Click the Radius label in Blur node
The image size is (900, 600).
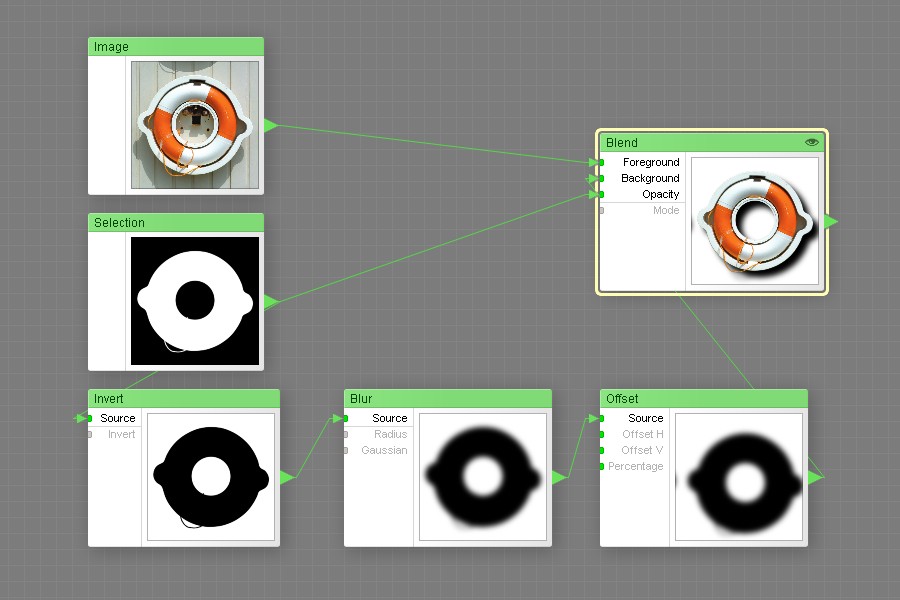coord(390,435)
